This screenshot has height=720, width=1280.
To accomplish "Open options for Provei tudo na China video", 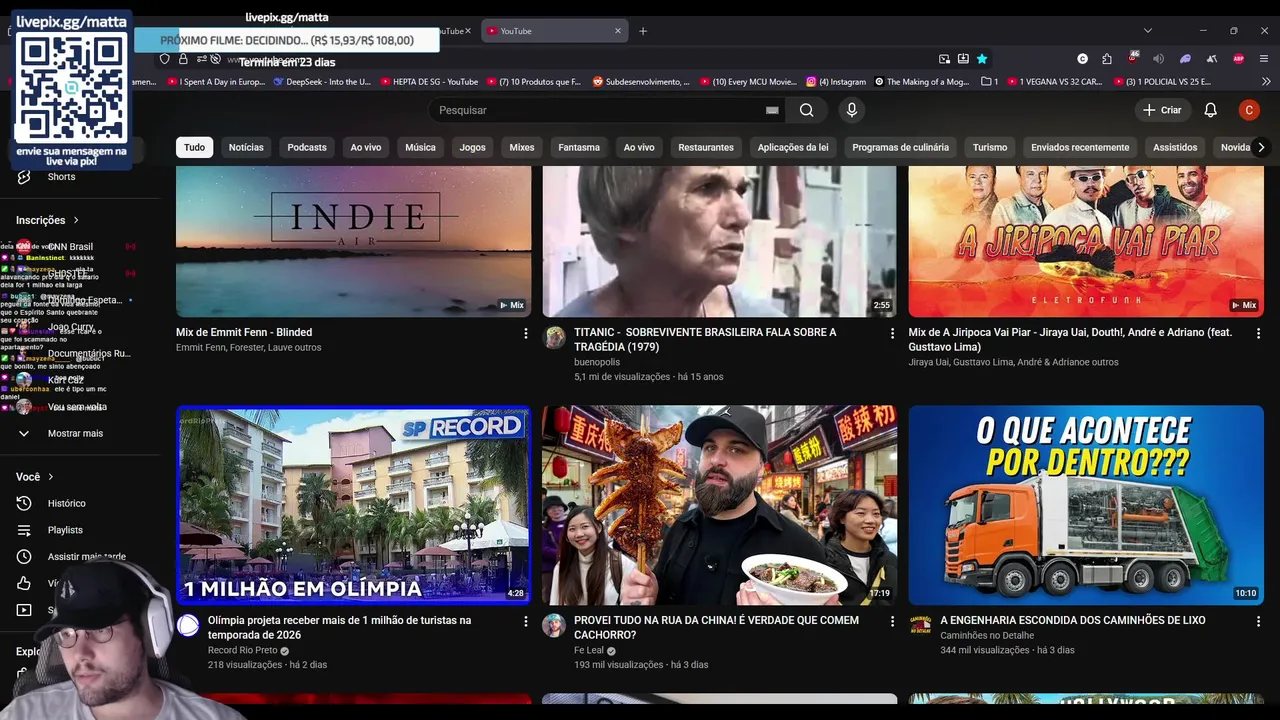I will pyautogui.click(x=892, y=621).
